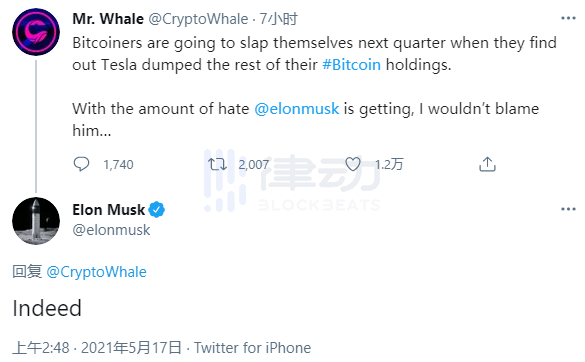The height and width of the screenshot is (362, 585).
Task: Open the @elonmusk mention in the tweet
Action: point(297,109)
